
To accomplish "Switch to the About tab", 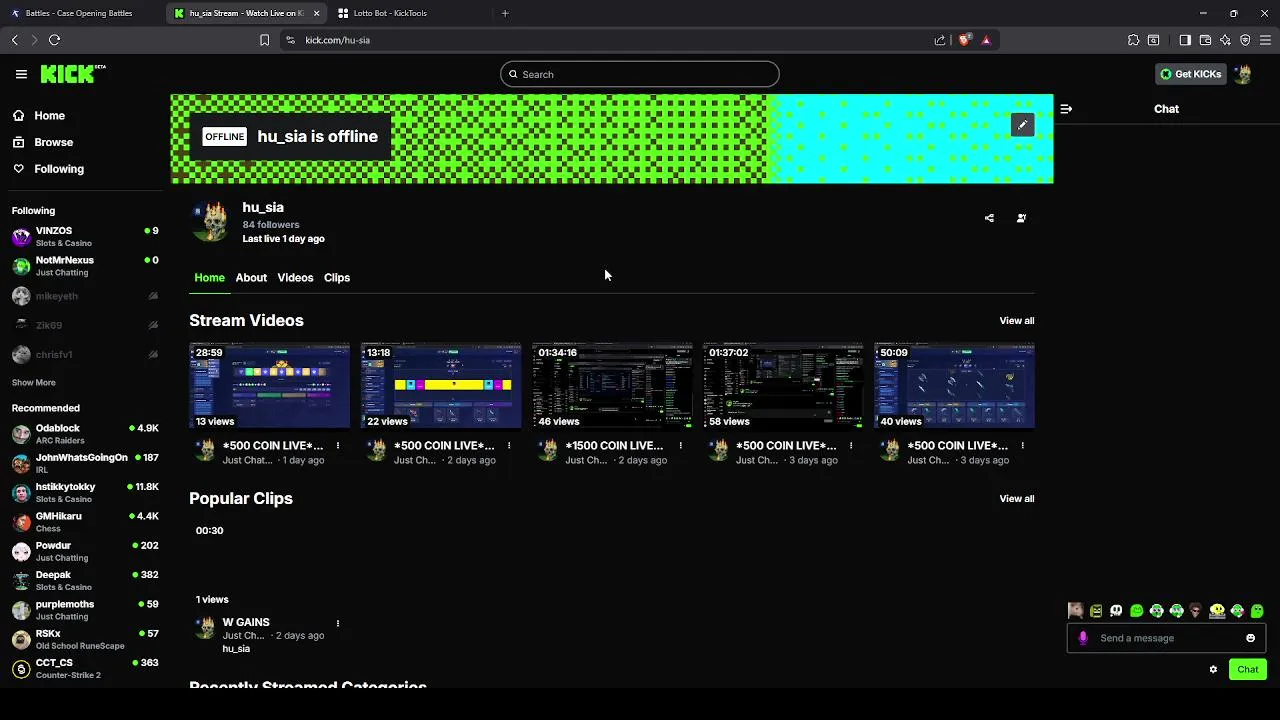I will point(251,278).
